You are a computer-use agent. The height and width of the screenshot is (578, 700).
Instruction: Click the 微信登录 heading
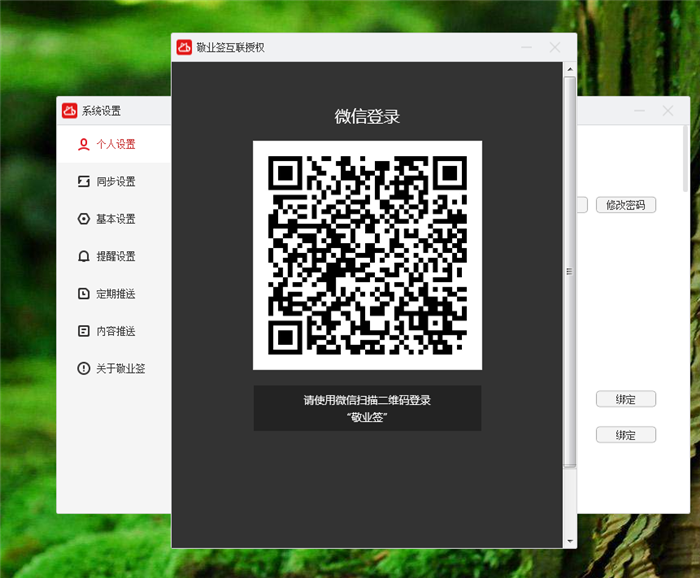[x=367, y=116]
